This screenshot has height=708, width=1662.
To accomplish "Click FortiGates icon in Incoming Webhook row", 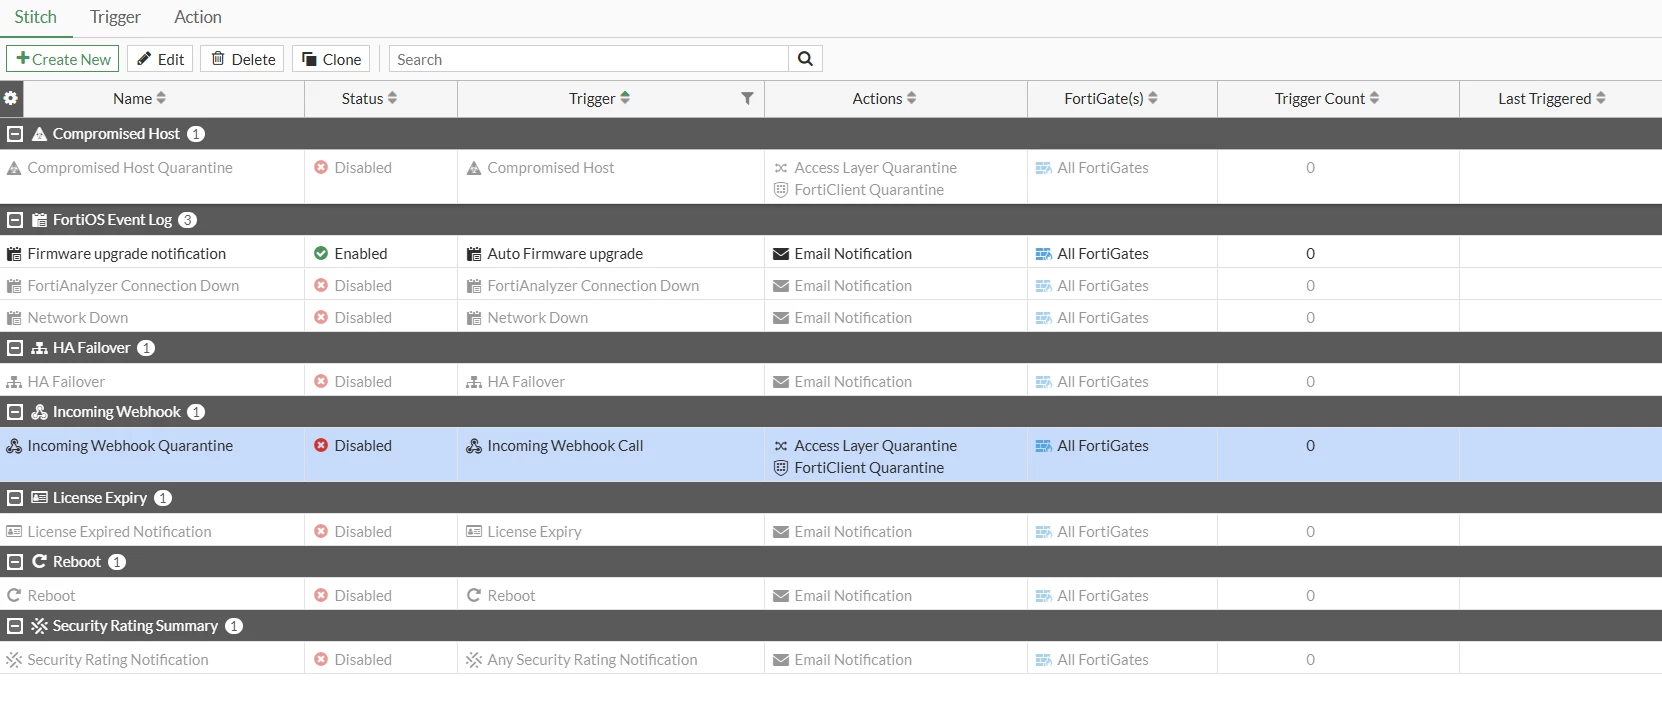I will [1043, 446].
